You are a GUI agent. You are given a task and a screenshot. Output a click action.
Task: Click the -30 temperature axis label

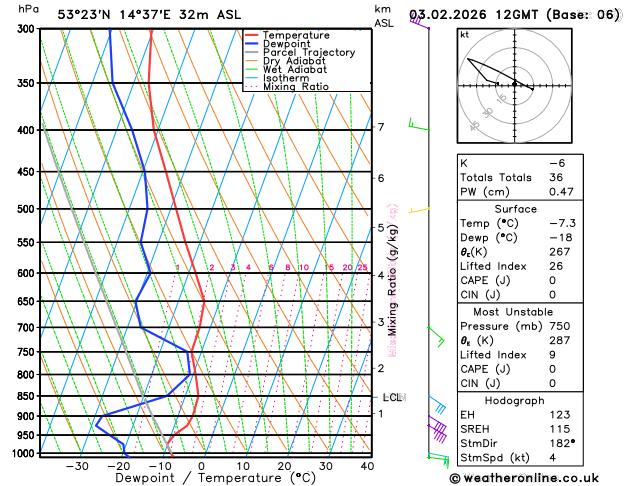77,466
